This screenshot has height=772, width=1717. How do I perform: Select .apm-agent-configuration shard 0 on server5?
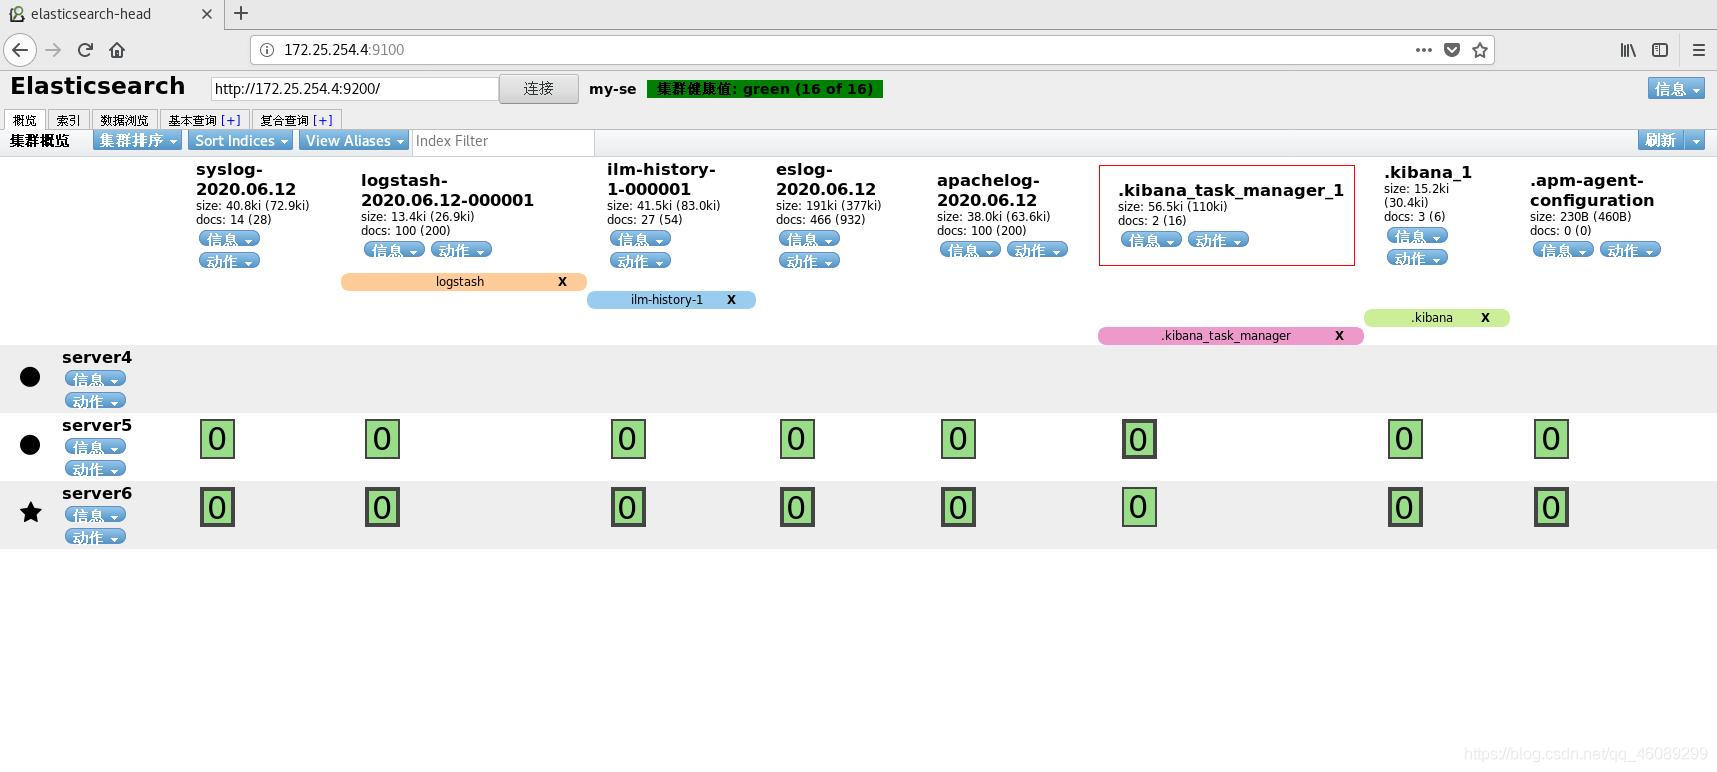pyautogui.click(x=1551, y=439)
